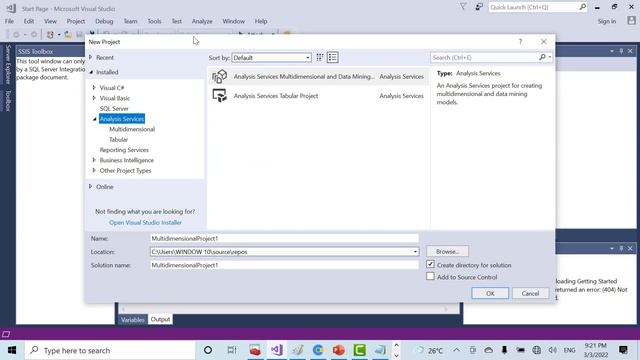
Task: Open the volume speaker icon in the system tray
Action: [x=553, y=350]
